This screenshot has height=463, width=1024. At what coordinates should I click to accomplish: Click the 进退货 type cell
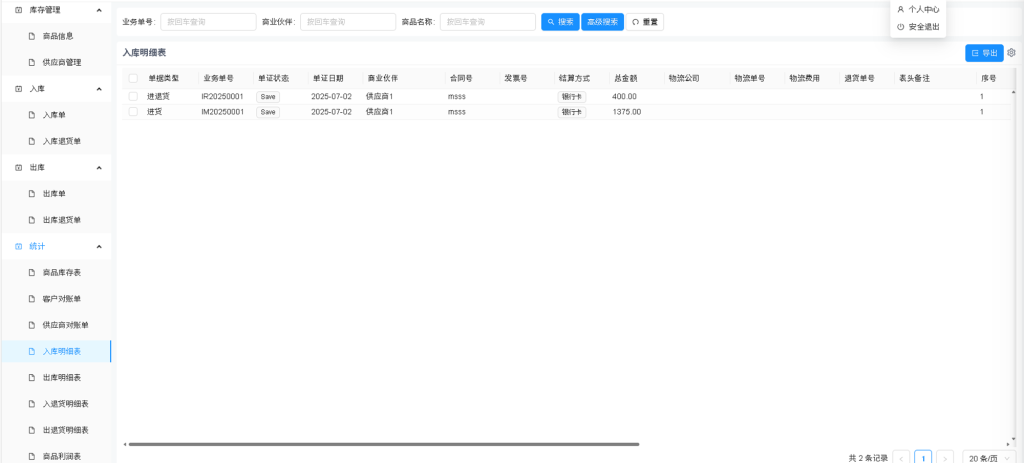pyautogui.click(x=158, y=96)
